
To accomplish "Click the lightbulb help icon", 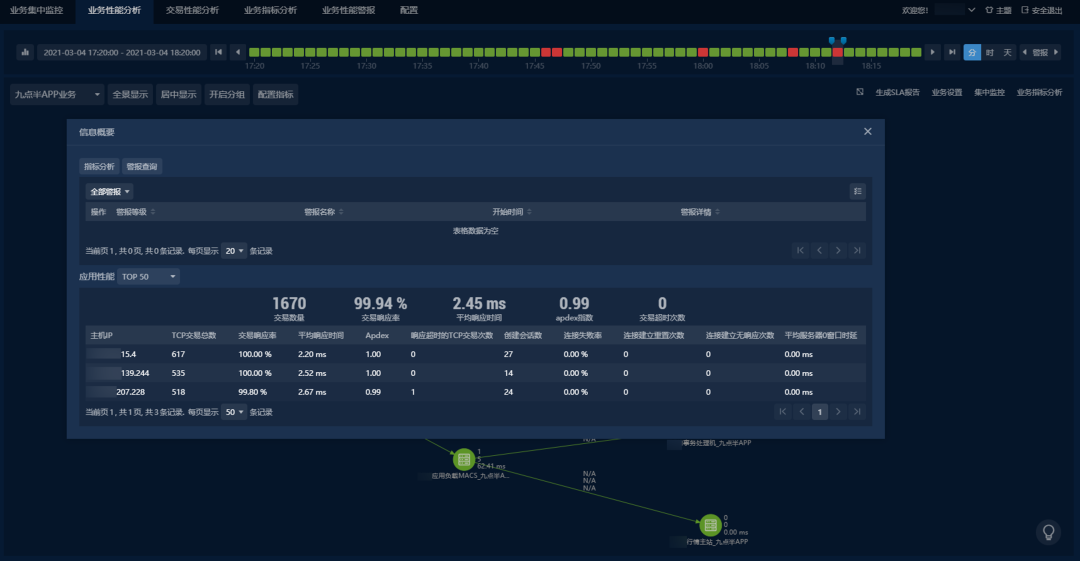I will coord(1048,531).
